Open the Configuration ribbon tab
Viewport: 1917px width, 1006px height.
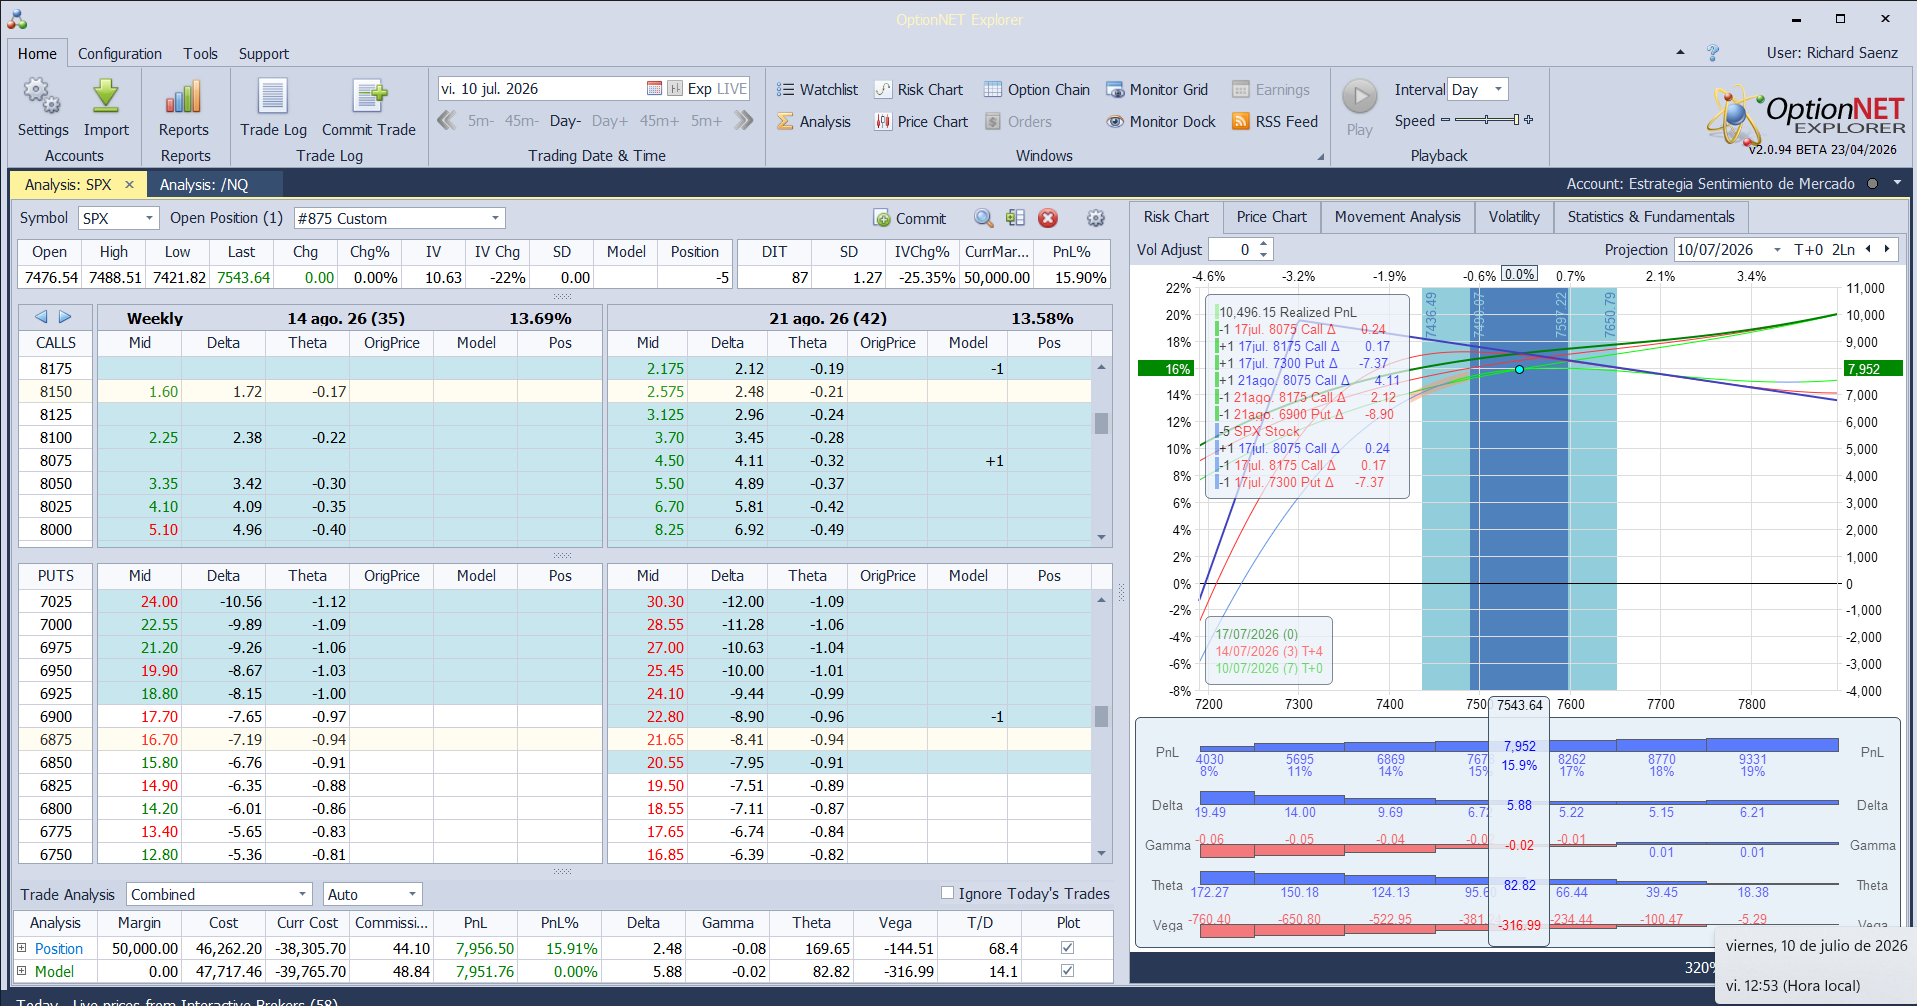pos(120,54)
